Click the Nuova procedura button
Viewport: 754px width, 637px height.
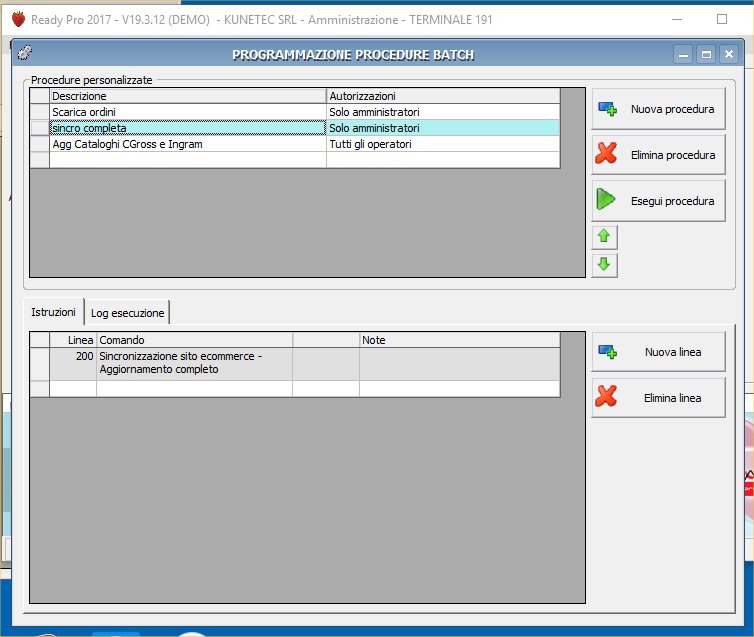658,109
